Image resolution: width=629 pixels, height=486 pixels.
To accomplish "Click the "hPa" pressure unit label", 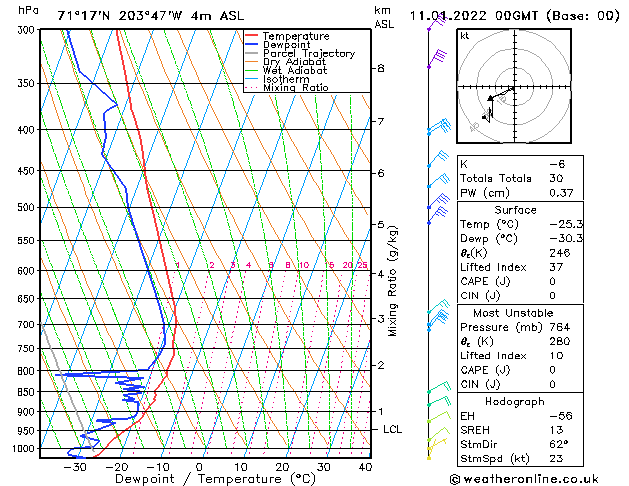I will click(28, 11).
